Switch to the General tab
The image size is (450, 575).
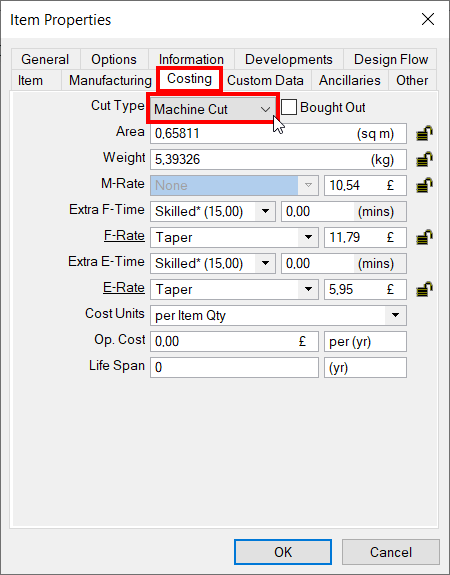(45, 59)
